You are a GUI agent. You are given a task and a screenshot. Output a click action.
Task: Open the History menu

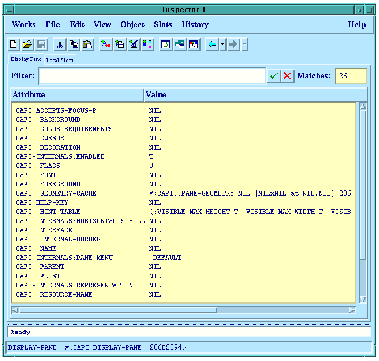click(x=195, y=24)
